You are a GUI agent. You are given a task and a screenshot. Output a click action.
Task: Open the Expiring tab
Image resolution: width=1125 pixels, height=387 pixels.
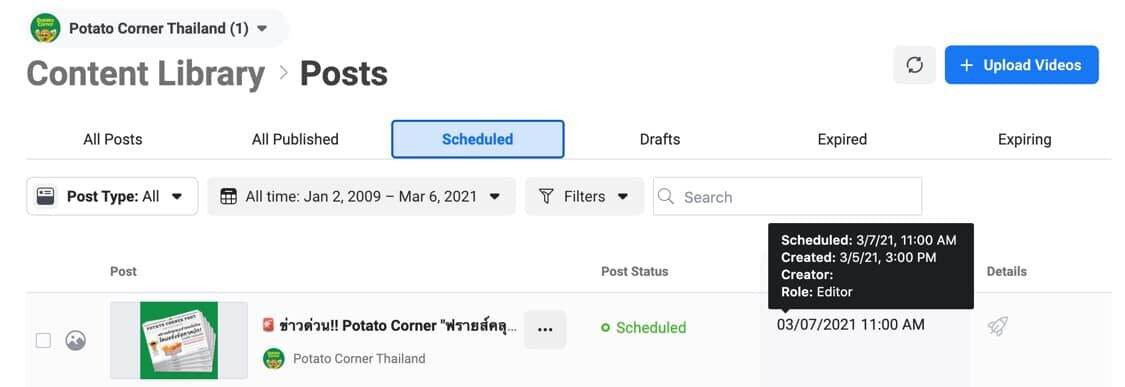coord(1025,139)
